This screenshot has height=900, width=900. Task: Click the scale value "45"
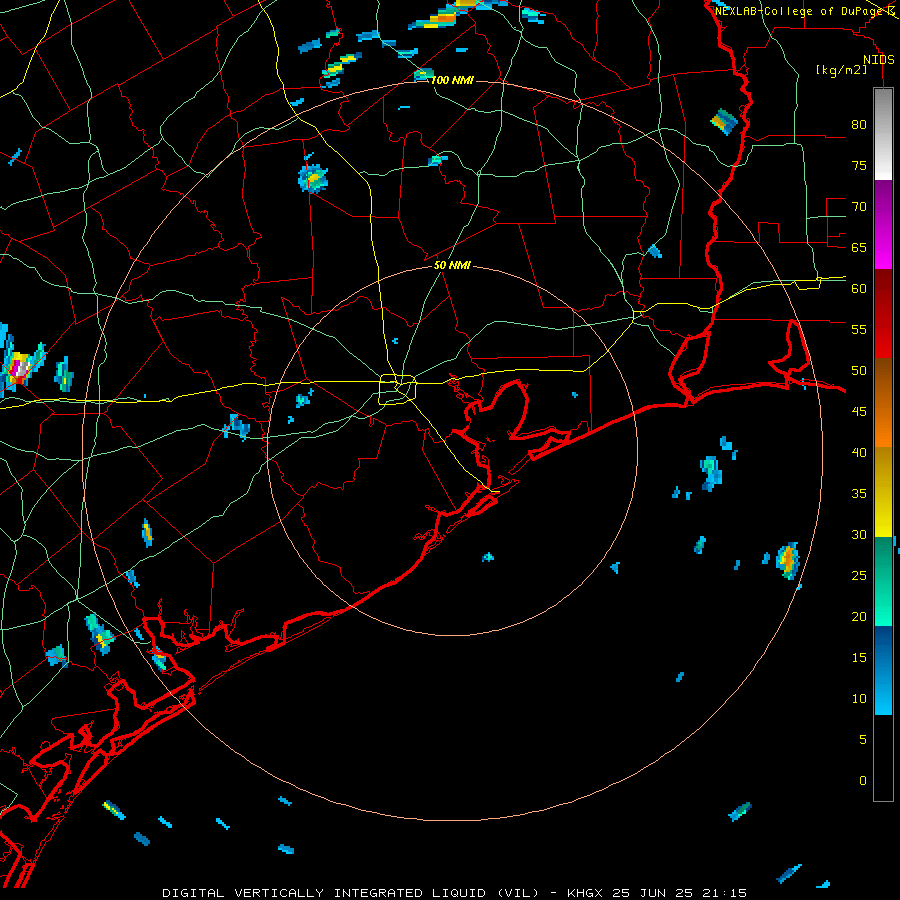[x=859, y=412]
